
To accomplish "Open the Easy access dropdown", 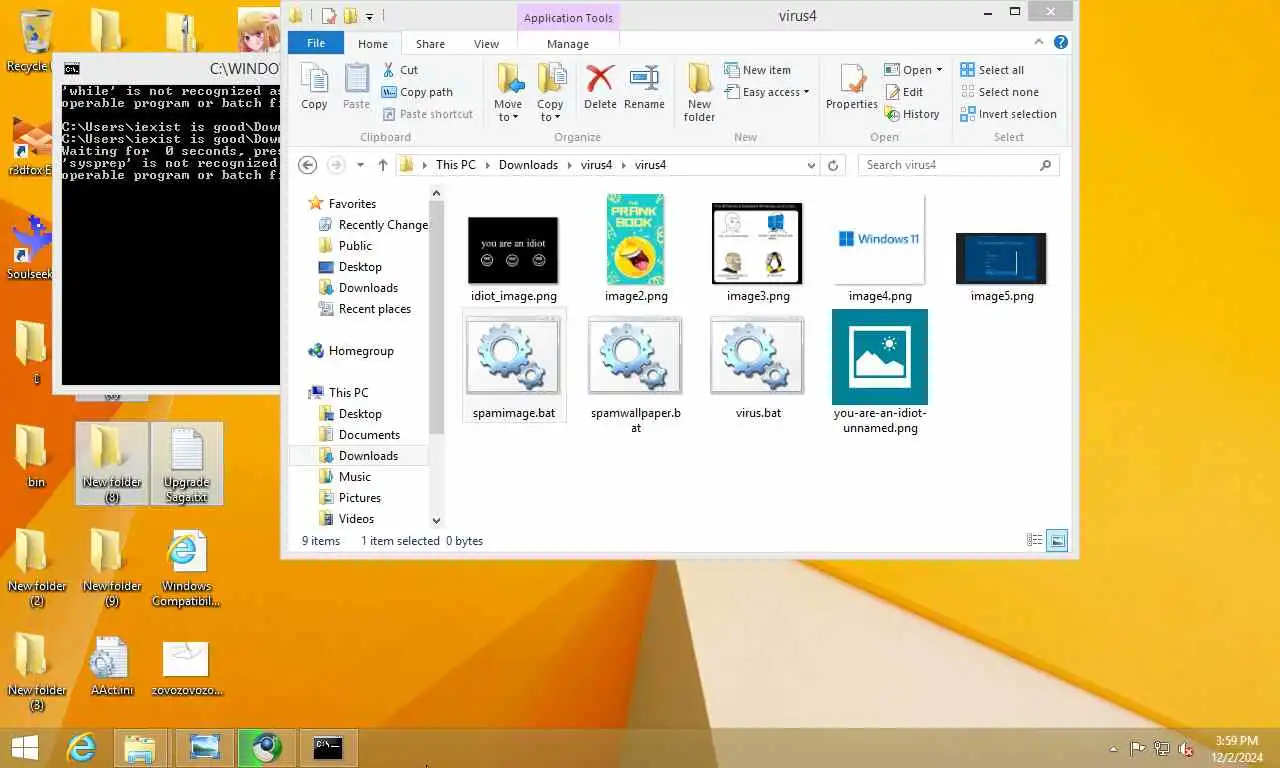I will [x=767, y=92].
